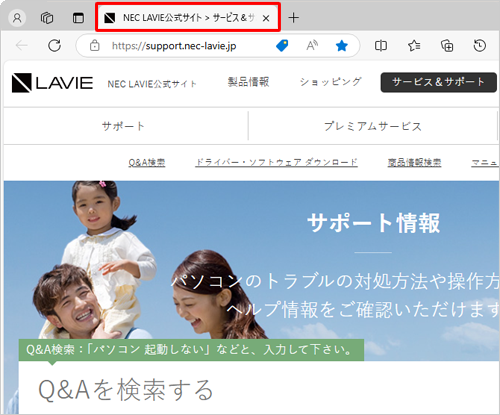Image resolution: width=500 pixels, height=415 pixels.
Task: Open the browser profile icon
Action: pyautogui.click(x=17, y=18)
